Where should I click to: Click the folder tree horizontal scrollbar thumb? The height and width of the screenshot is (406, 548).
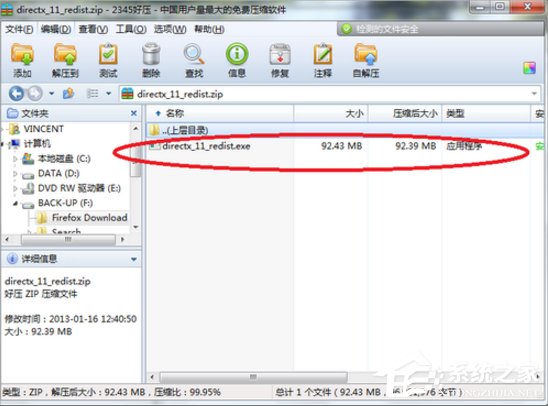click(68, 240)
